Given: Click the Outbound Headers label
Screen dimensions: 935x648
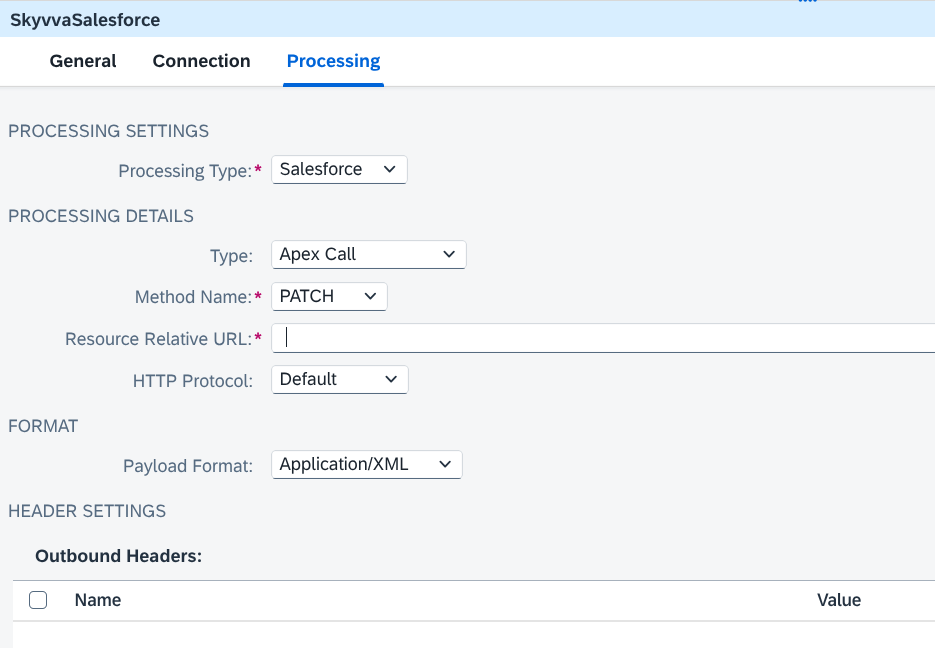Looking at the screenshot, I should pos(119,556).
